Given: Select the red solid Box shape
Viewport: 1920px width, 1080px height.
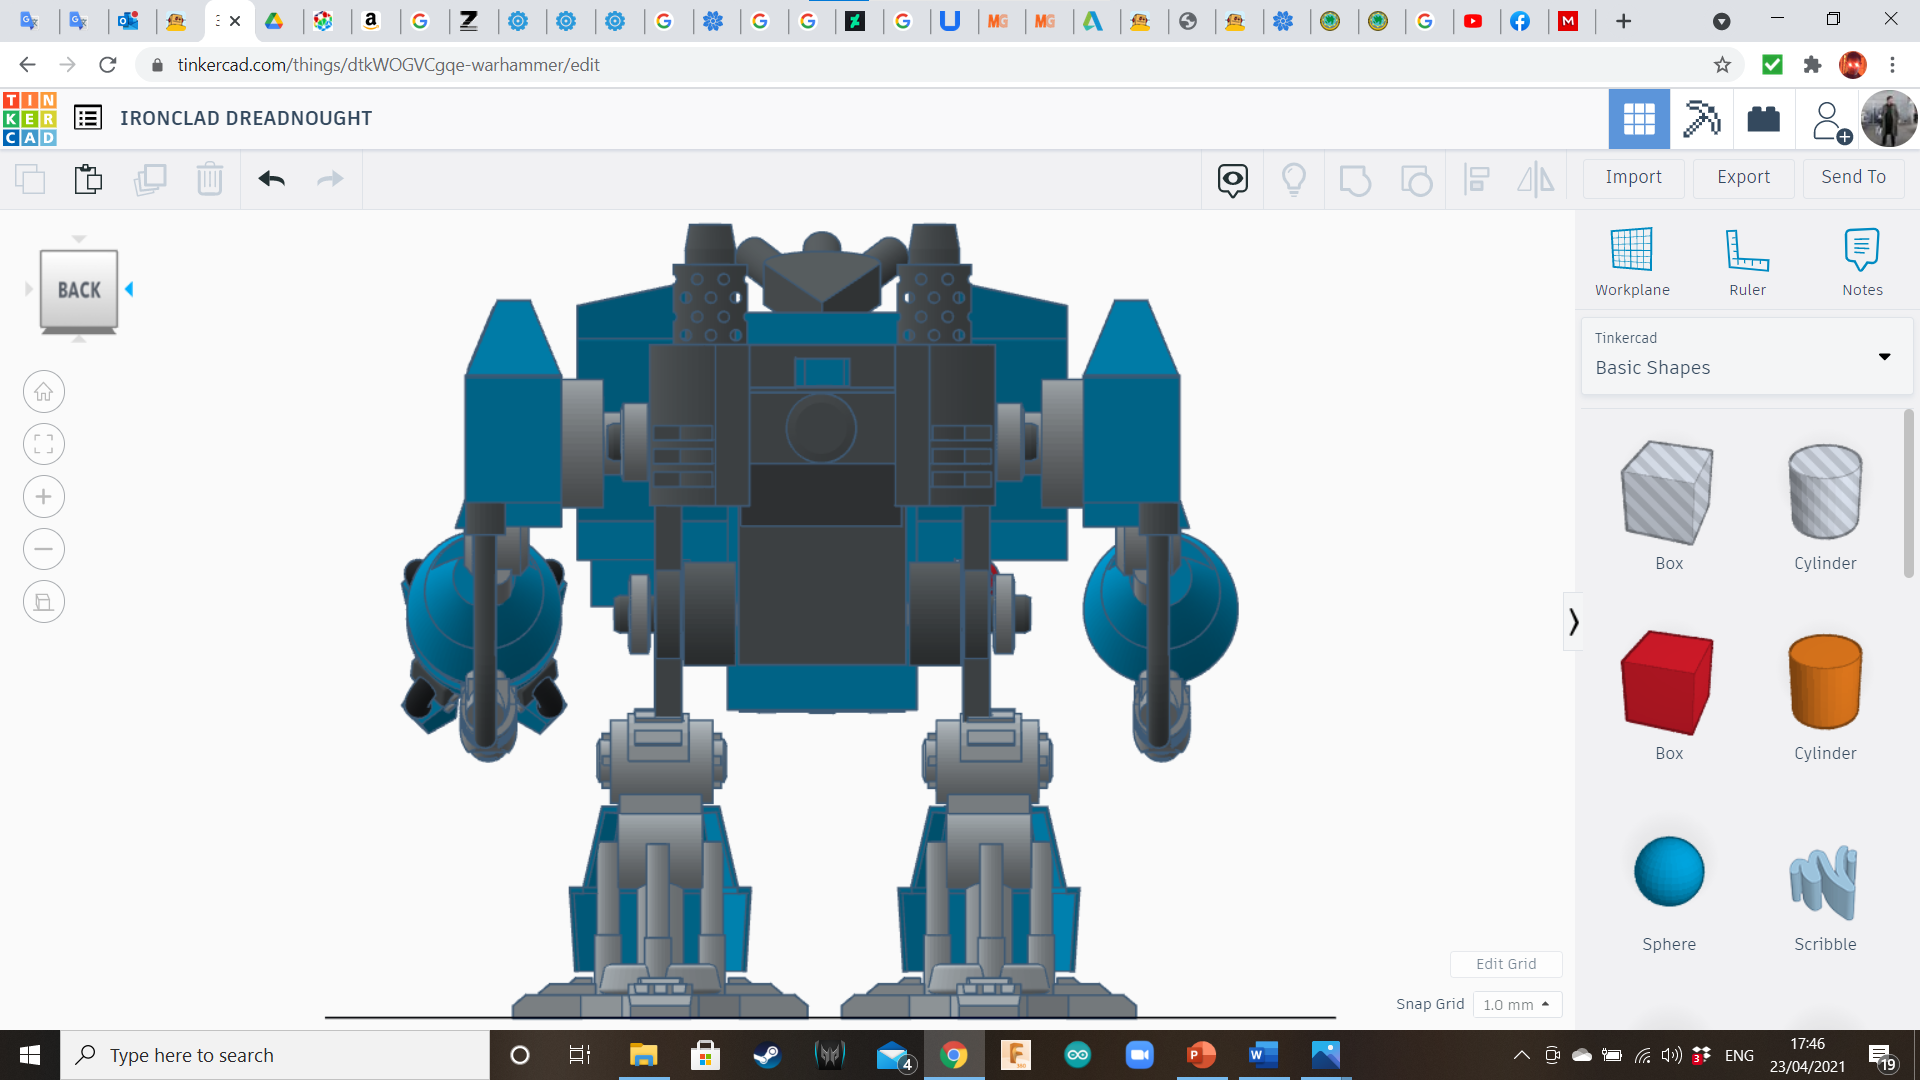Looking at the screenshot, I should click(x=1668, y=684).
